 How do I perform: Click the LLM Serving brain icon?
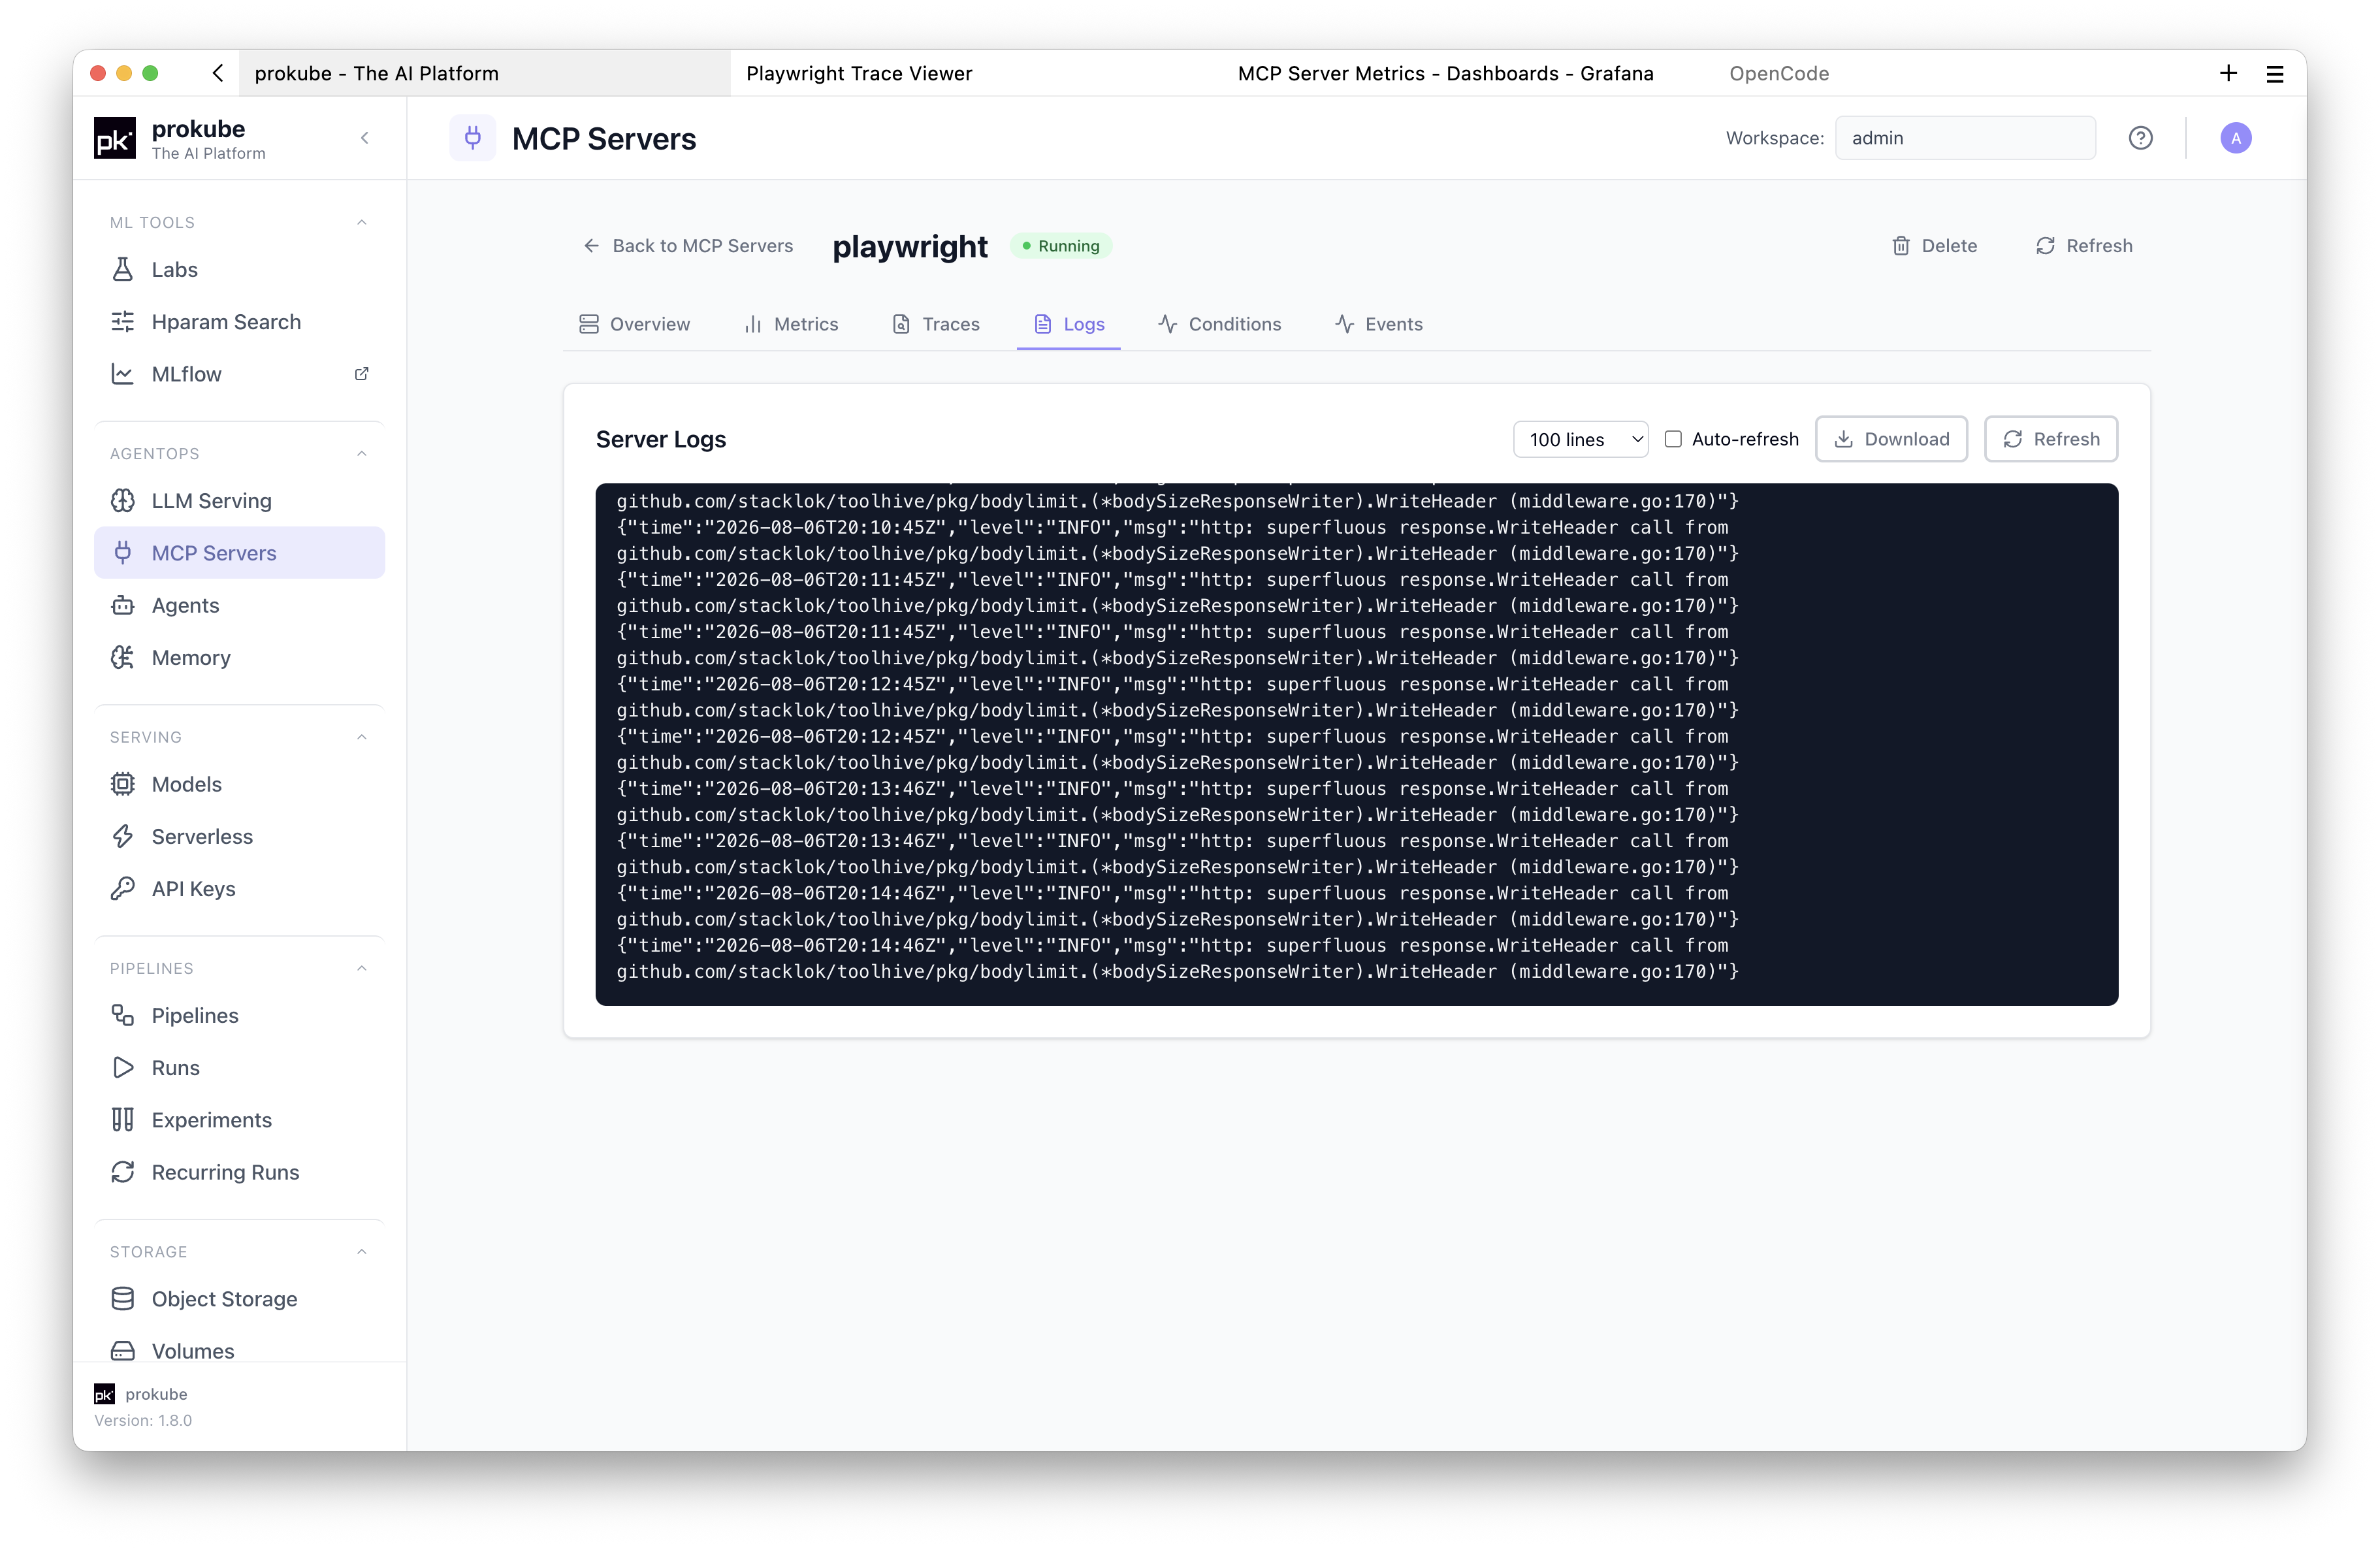[122, 500]
